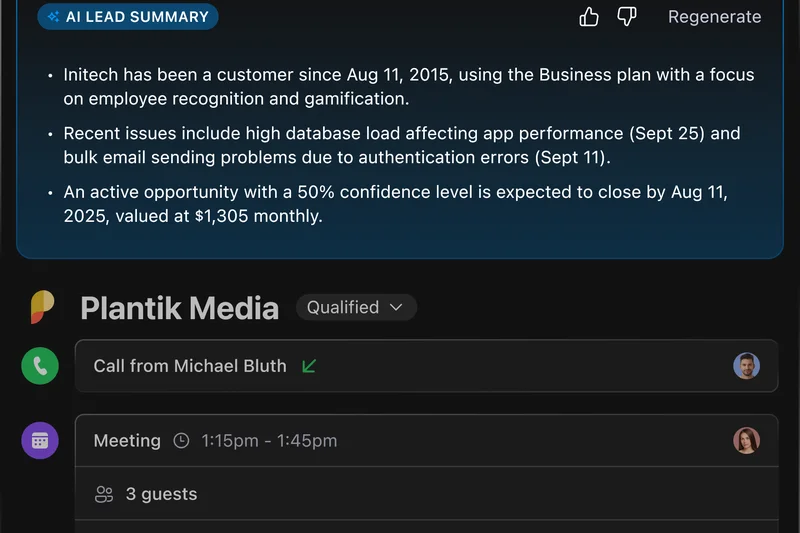Regenerate the AI lead summary

point(714,17)
